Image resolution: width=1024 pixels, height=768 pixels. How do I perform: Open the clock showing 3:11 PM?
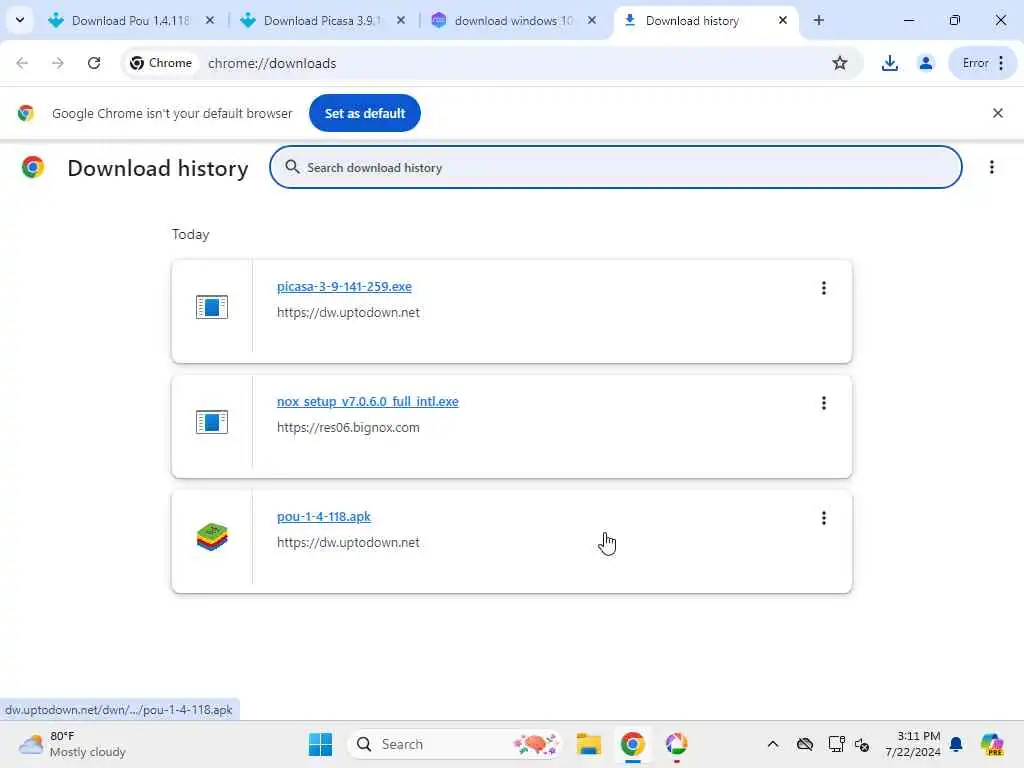tap(912, 744)
